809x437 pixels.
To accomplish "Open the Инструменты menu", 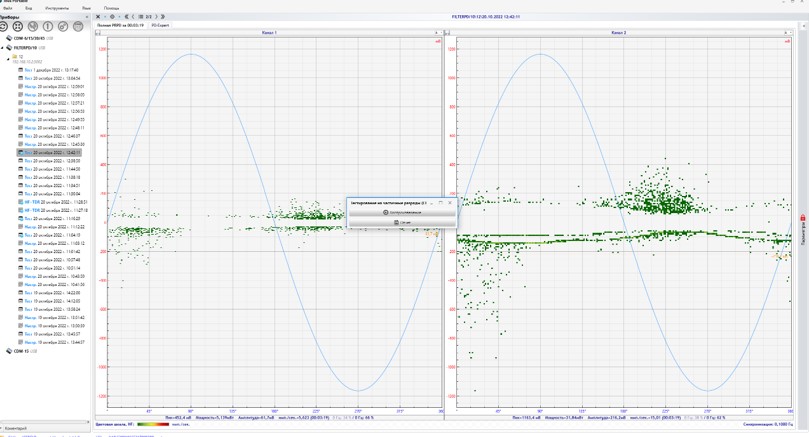I will coord(57,8).
